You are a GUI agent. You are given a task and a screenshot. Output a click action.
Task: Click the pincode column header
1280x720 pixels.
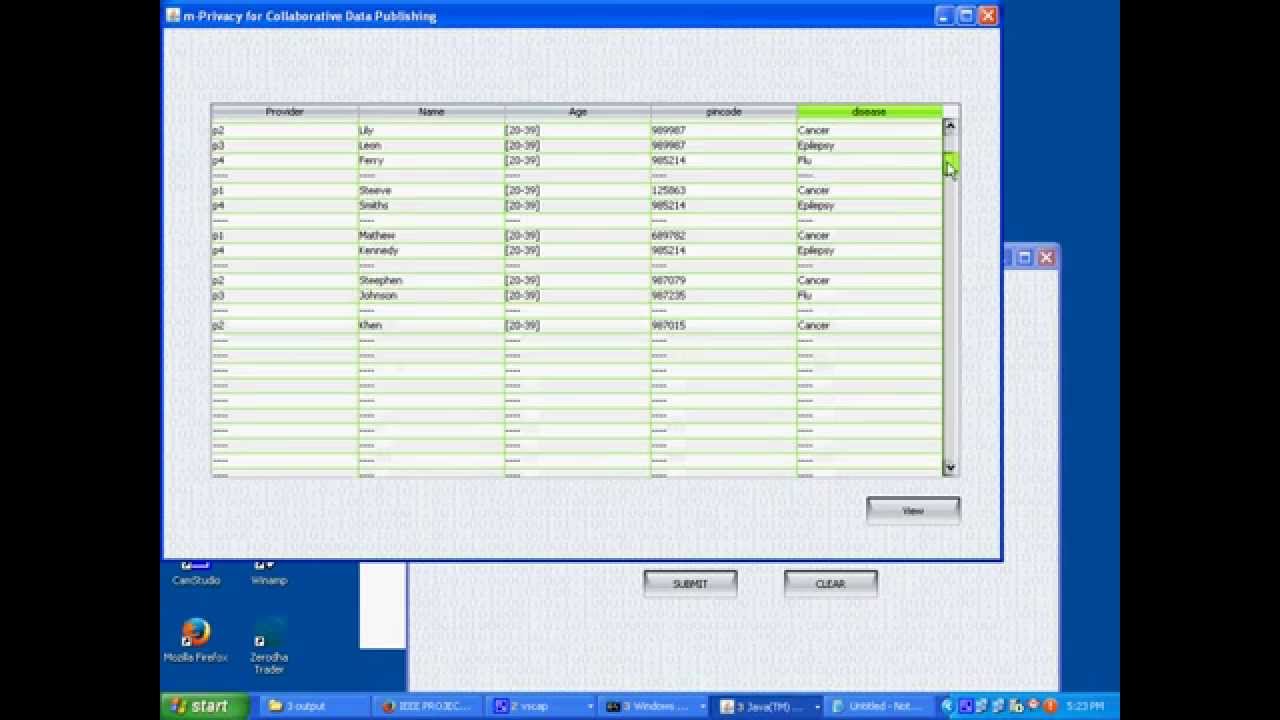(724, 112)
